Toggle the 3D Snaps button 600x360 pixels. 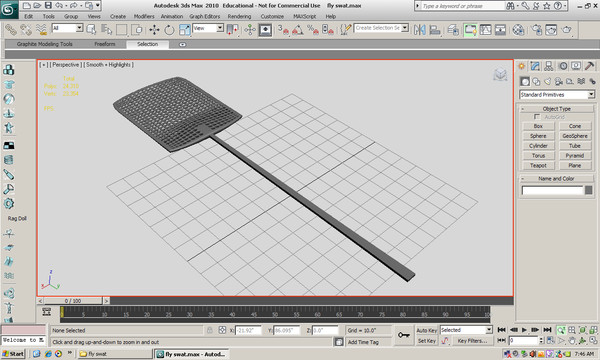click(283, 30)
